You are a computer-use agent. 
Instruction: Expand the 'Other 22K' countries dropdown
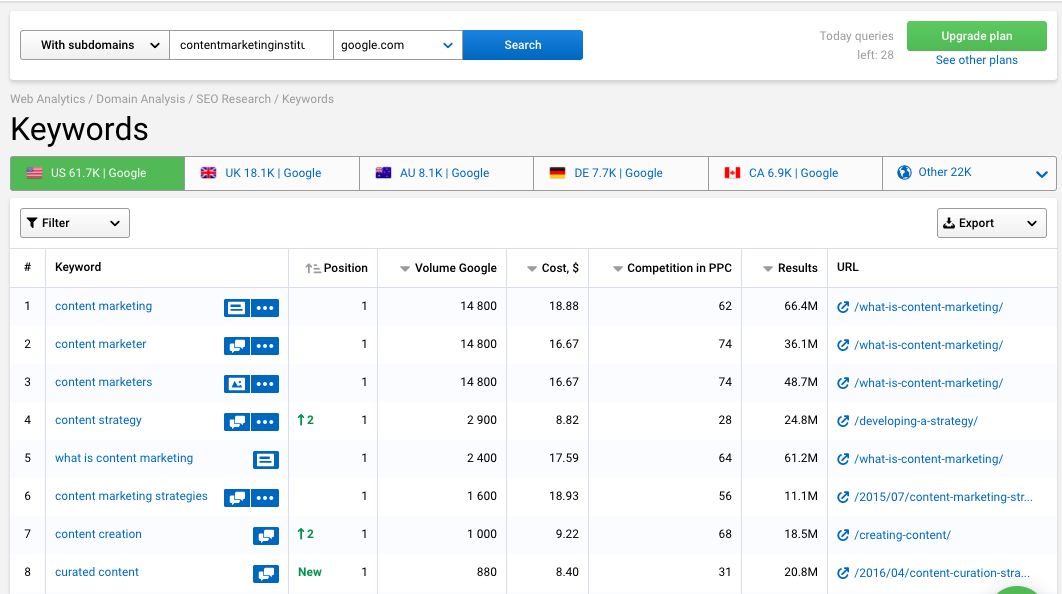[x=969, y=173]
